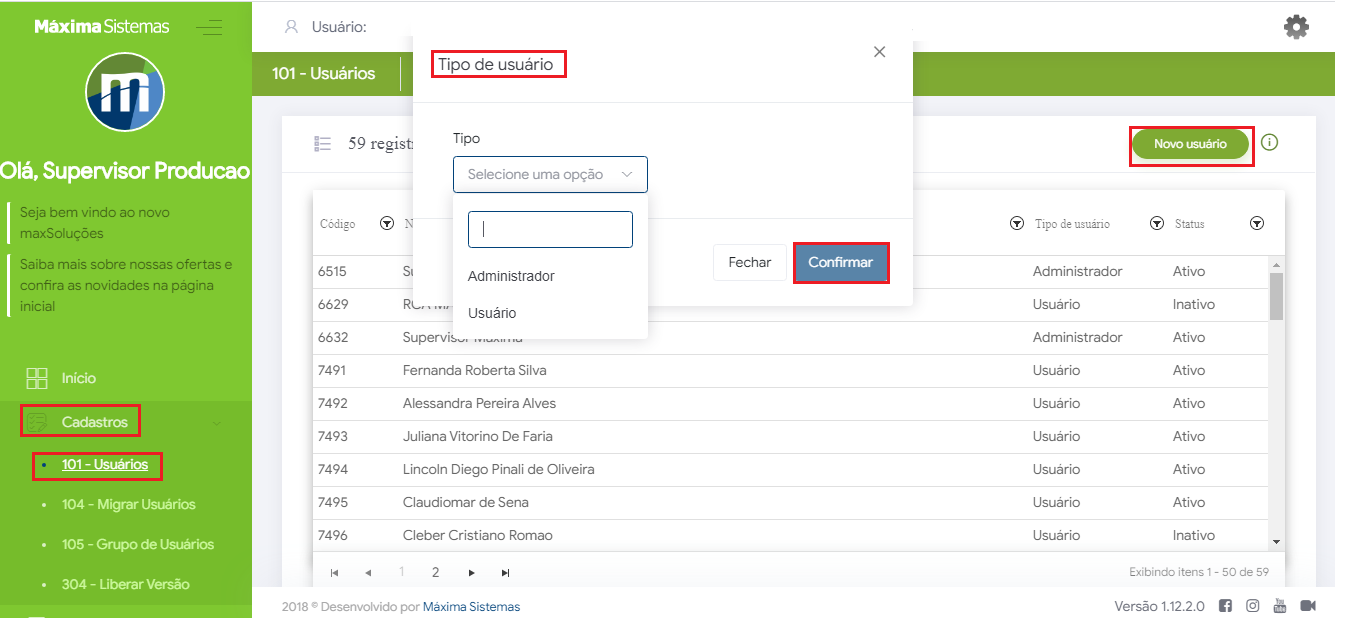Select row Juliana Vitorino De Faria
Image resolution: width=1349 pixels, height=620 pixels.
[x=790, y=436]
